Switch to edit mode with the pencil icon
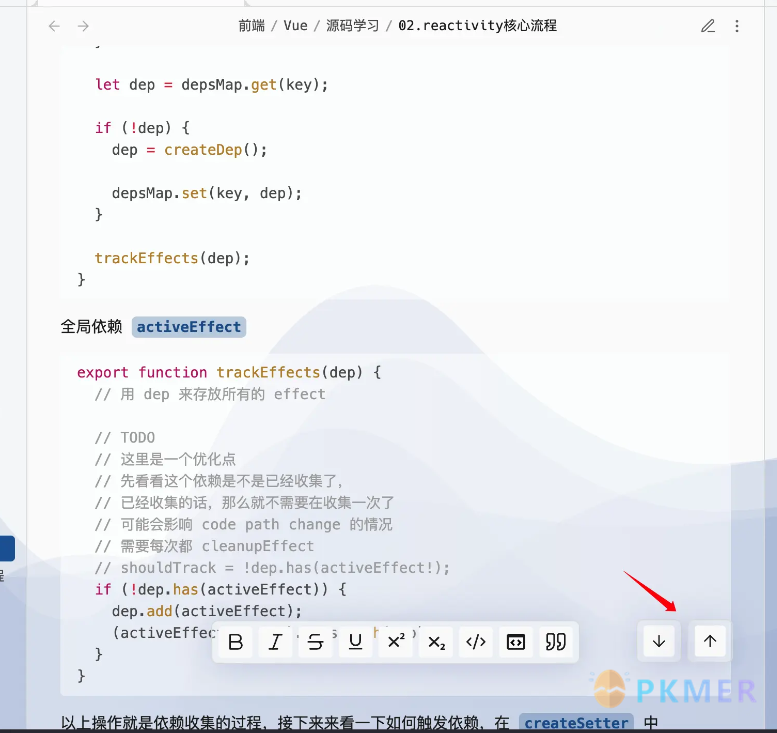 click(x=708, y=26)
